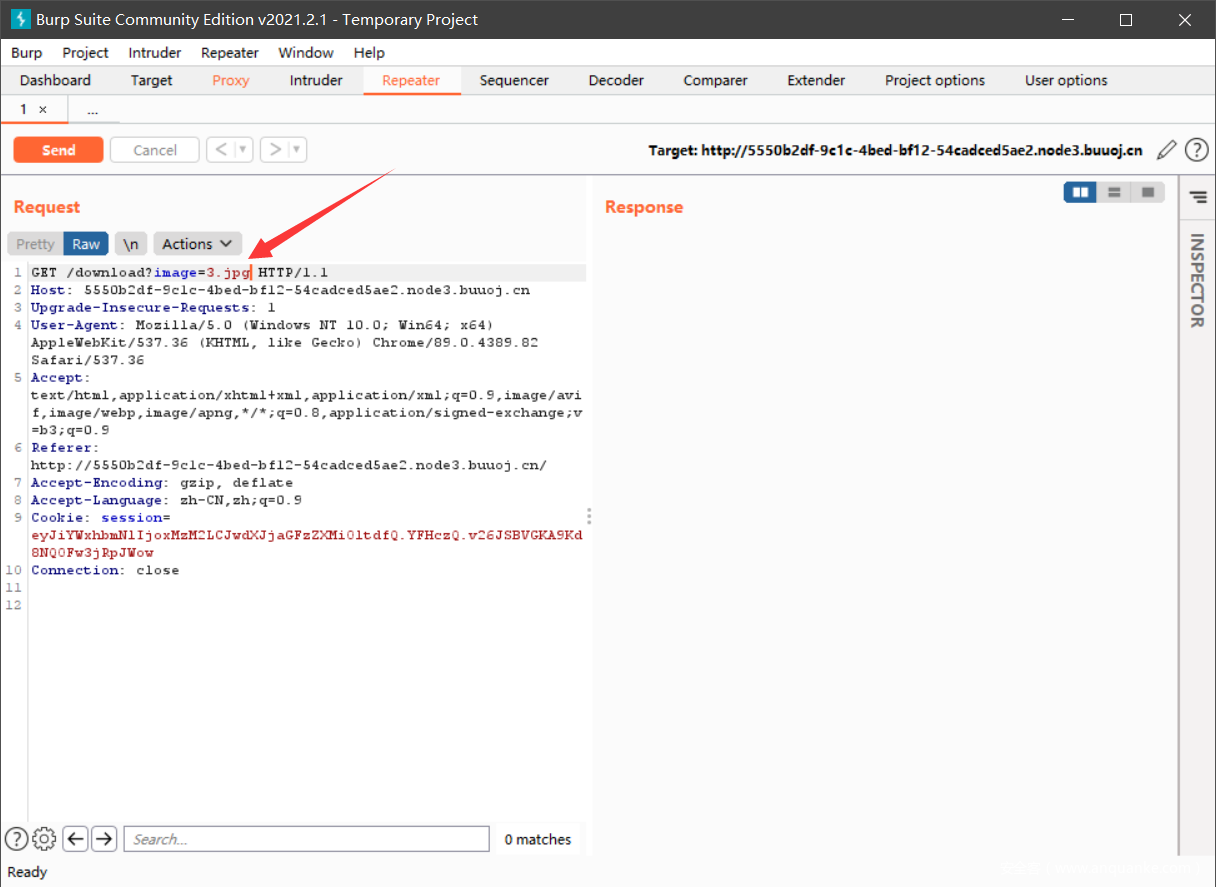Expand history forward dropdown arrow
The image size is (1216, 887).
[296, 150]
